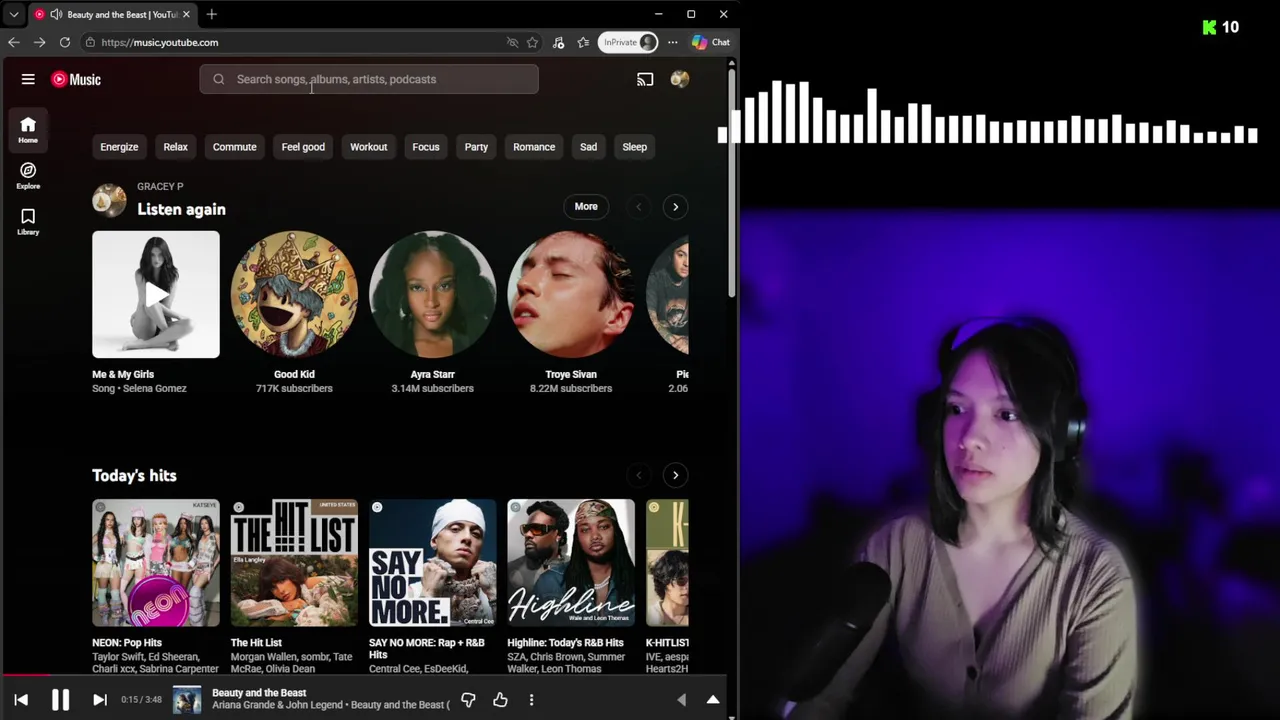Click GRACEY P profile picture
Viewport: 1280px width, 720px height.
pos(109,200)
